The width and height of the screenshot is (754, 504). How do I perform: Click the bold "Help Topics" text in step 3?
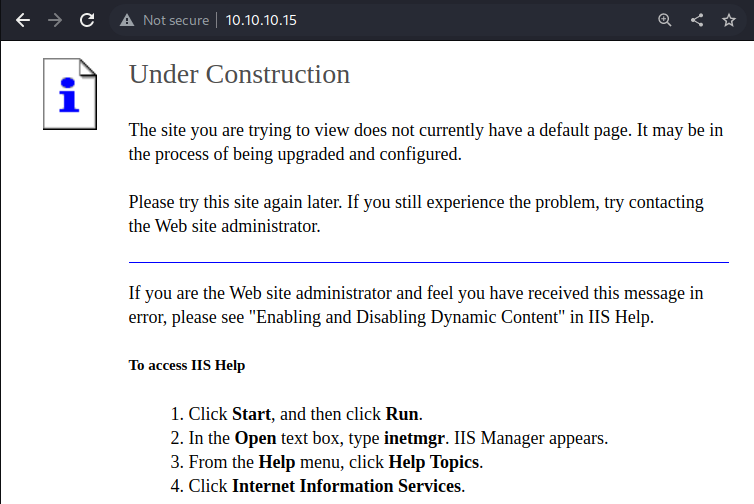tap(434, 462)
